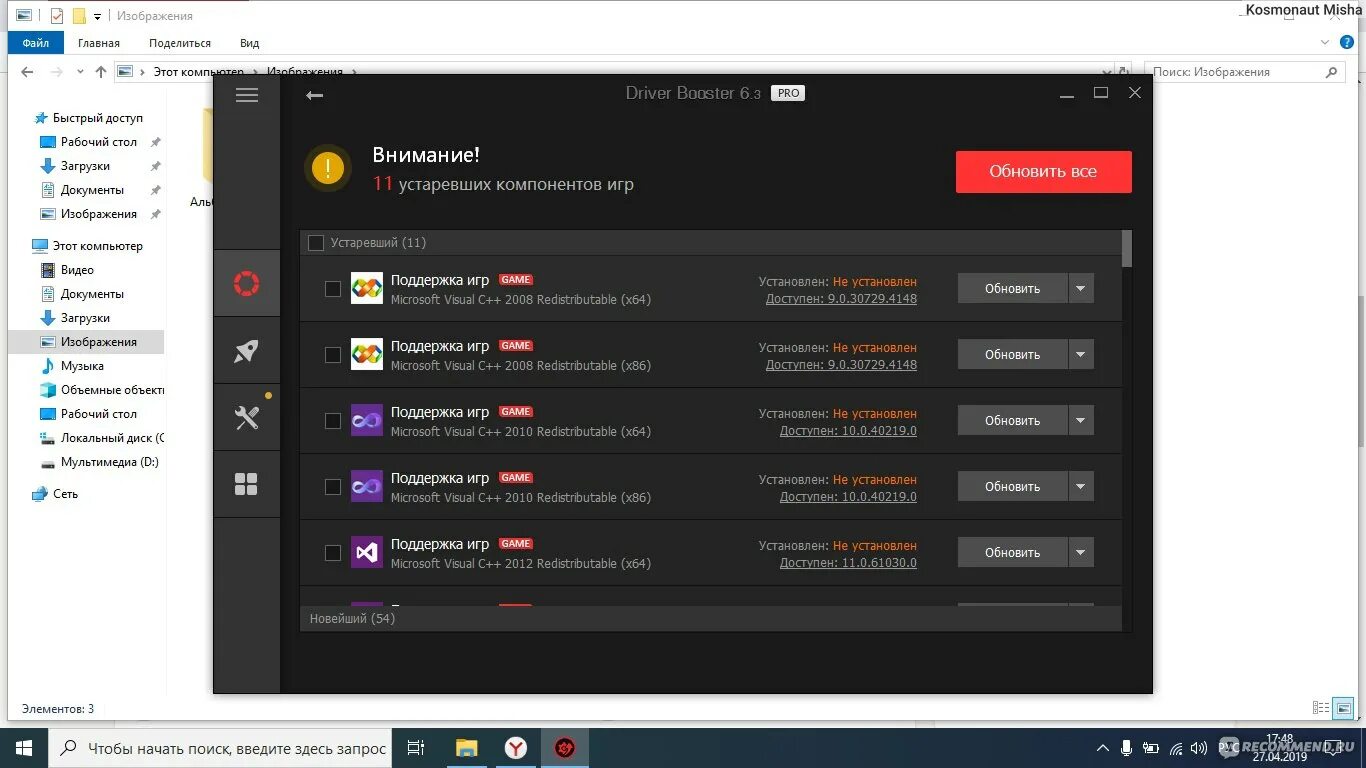Click the microphone icon in system tray
1366x768 pixels.
pyautogui.click(x=1127, y=748)
